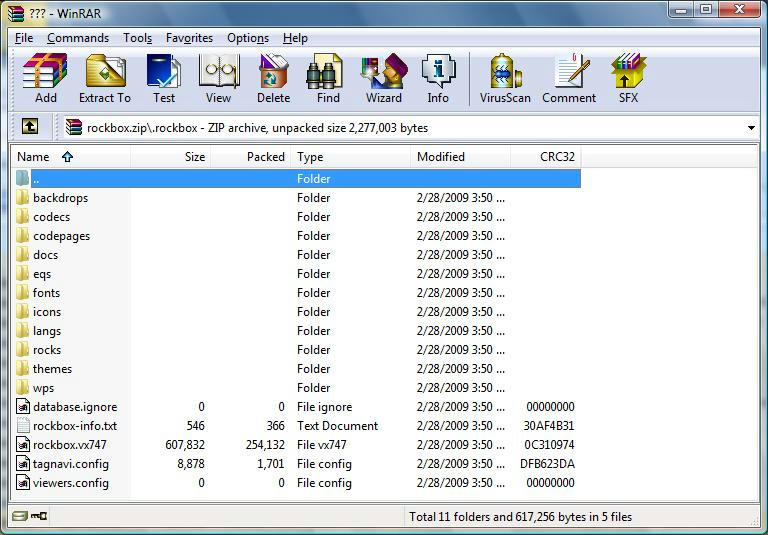This screenshot has height=535, width=768.
Task: Launch the Wizard tool
Action: coord(383,78)
